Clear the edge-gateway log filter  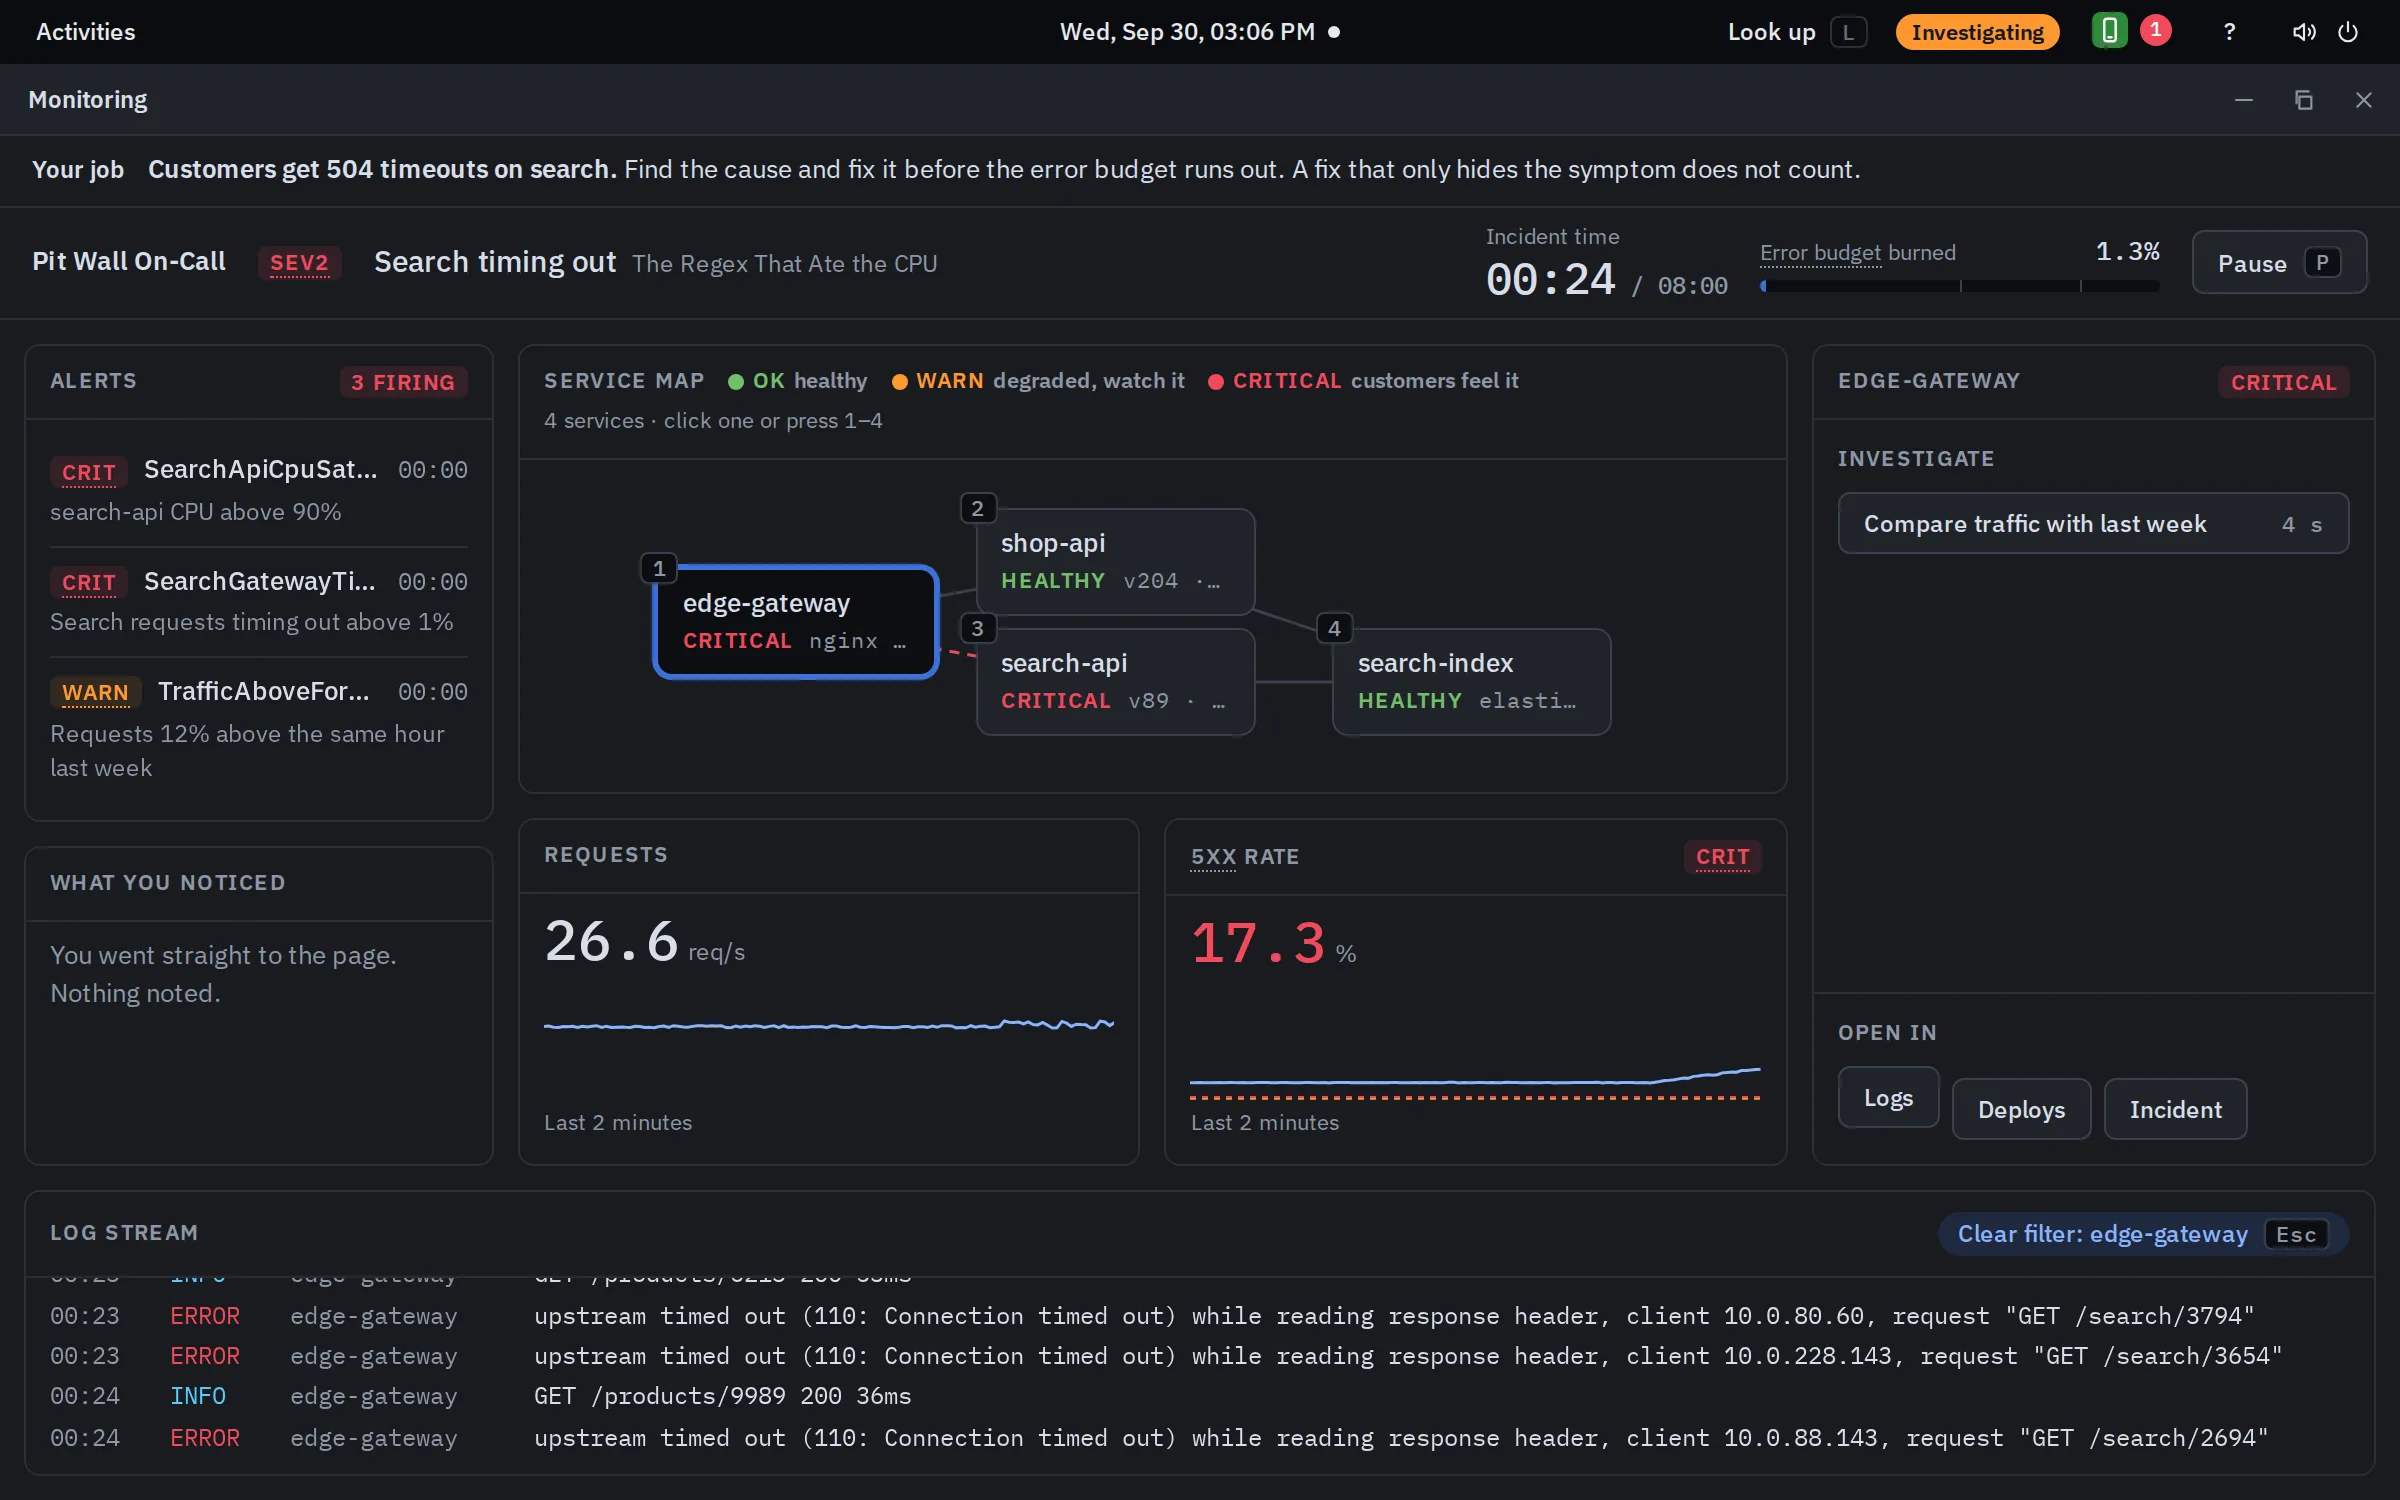pyautogui.click(x=2143, y=1234)
